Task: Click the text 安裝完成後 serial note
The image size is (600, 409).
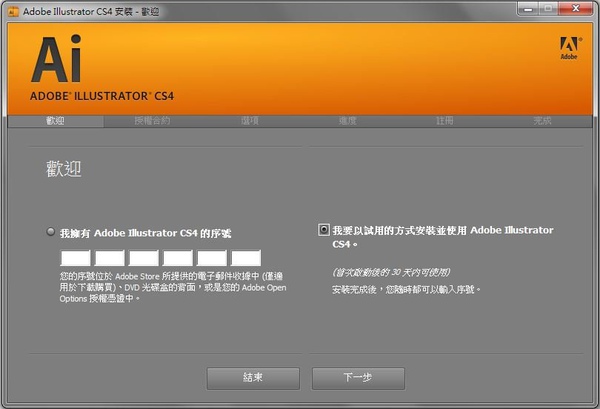Action: [x=406, y=290]
